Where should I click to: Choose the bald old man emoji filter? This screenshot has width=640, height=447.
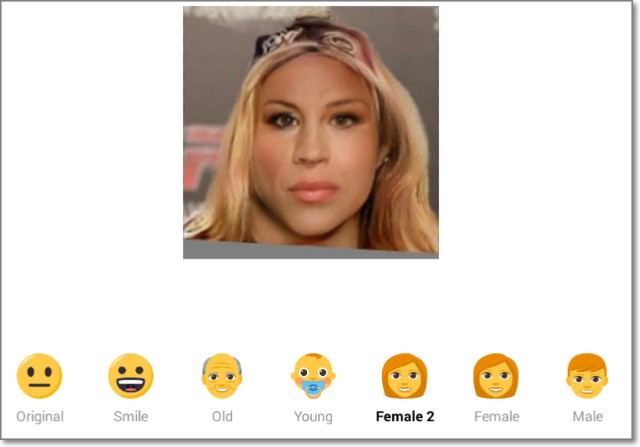click(x=222, y=376)
